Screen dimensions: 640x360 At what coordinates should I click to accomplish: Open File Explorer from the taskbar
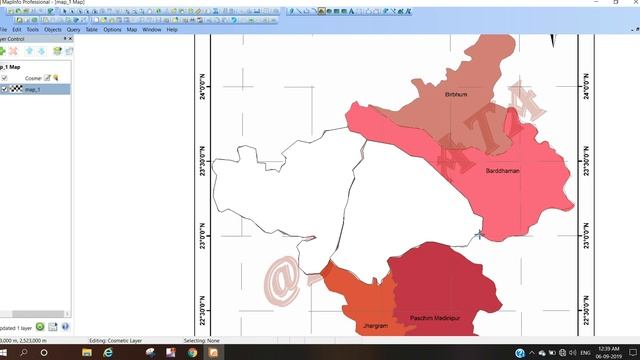point(87,352)
